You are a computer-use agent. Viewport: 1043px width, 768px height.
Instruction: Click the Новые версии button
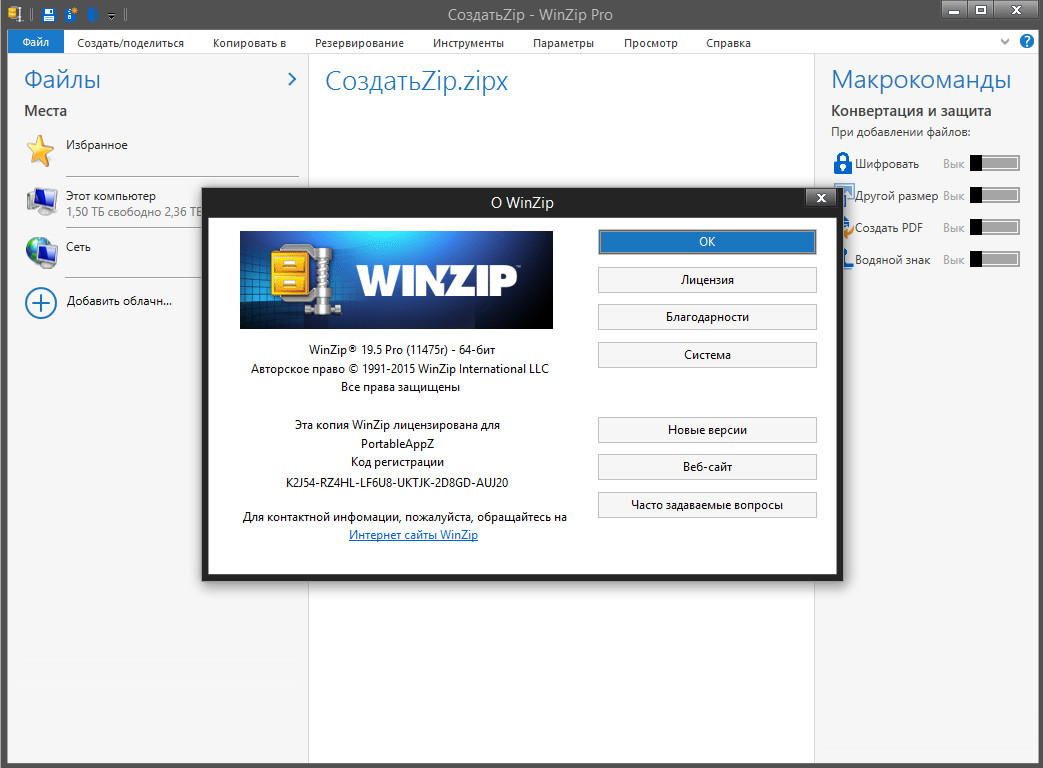[707, 430]
